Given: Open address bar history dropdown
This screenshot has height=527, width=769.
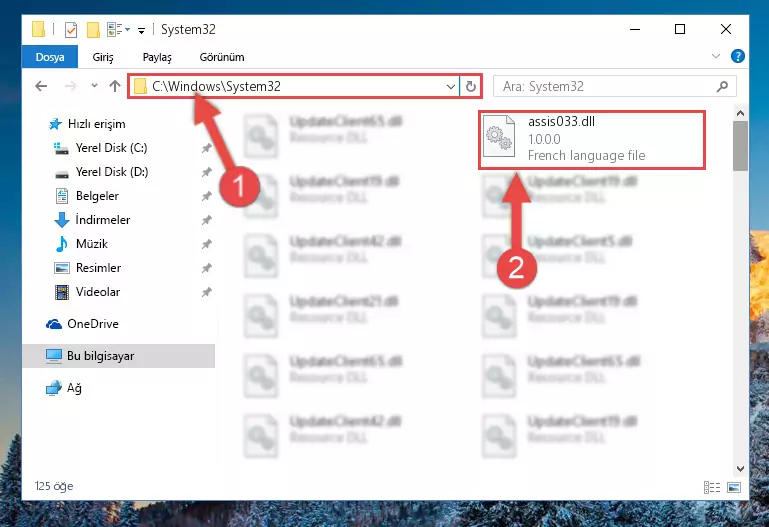Looking at the screenshot, I should click(x=451, y=87).
